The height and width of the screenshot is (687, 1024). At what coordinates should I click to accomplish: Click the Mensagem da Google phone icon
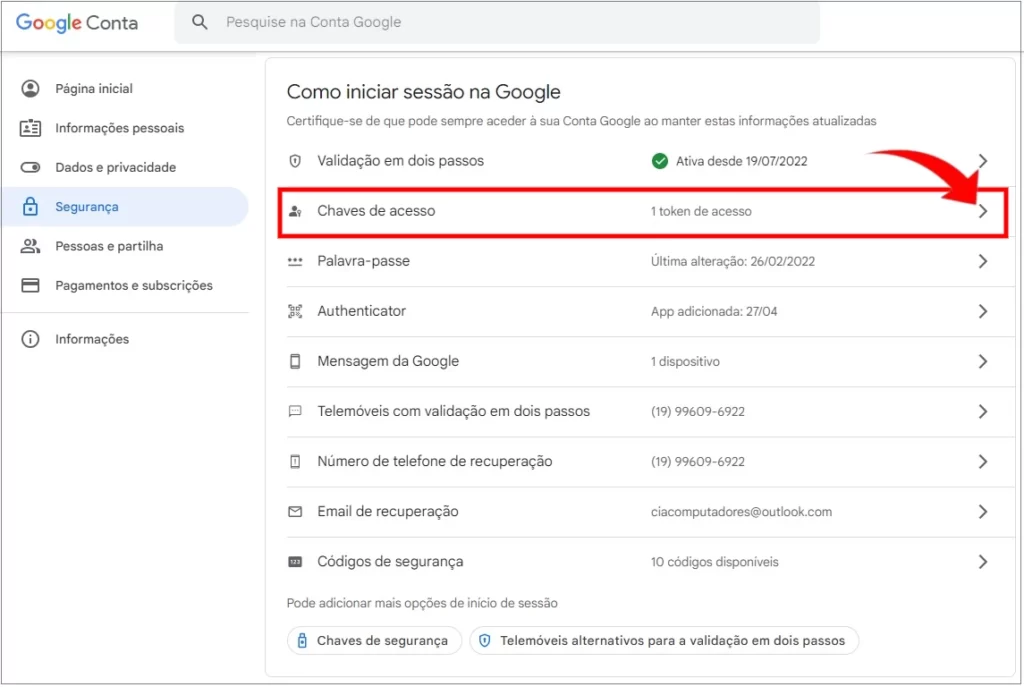[295, 361]
